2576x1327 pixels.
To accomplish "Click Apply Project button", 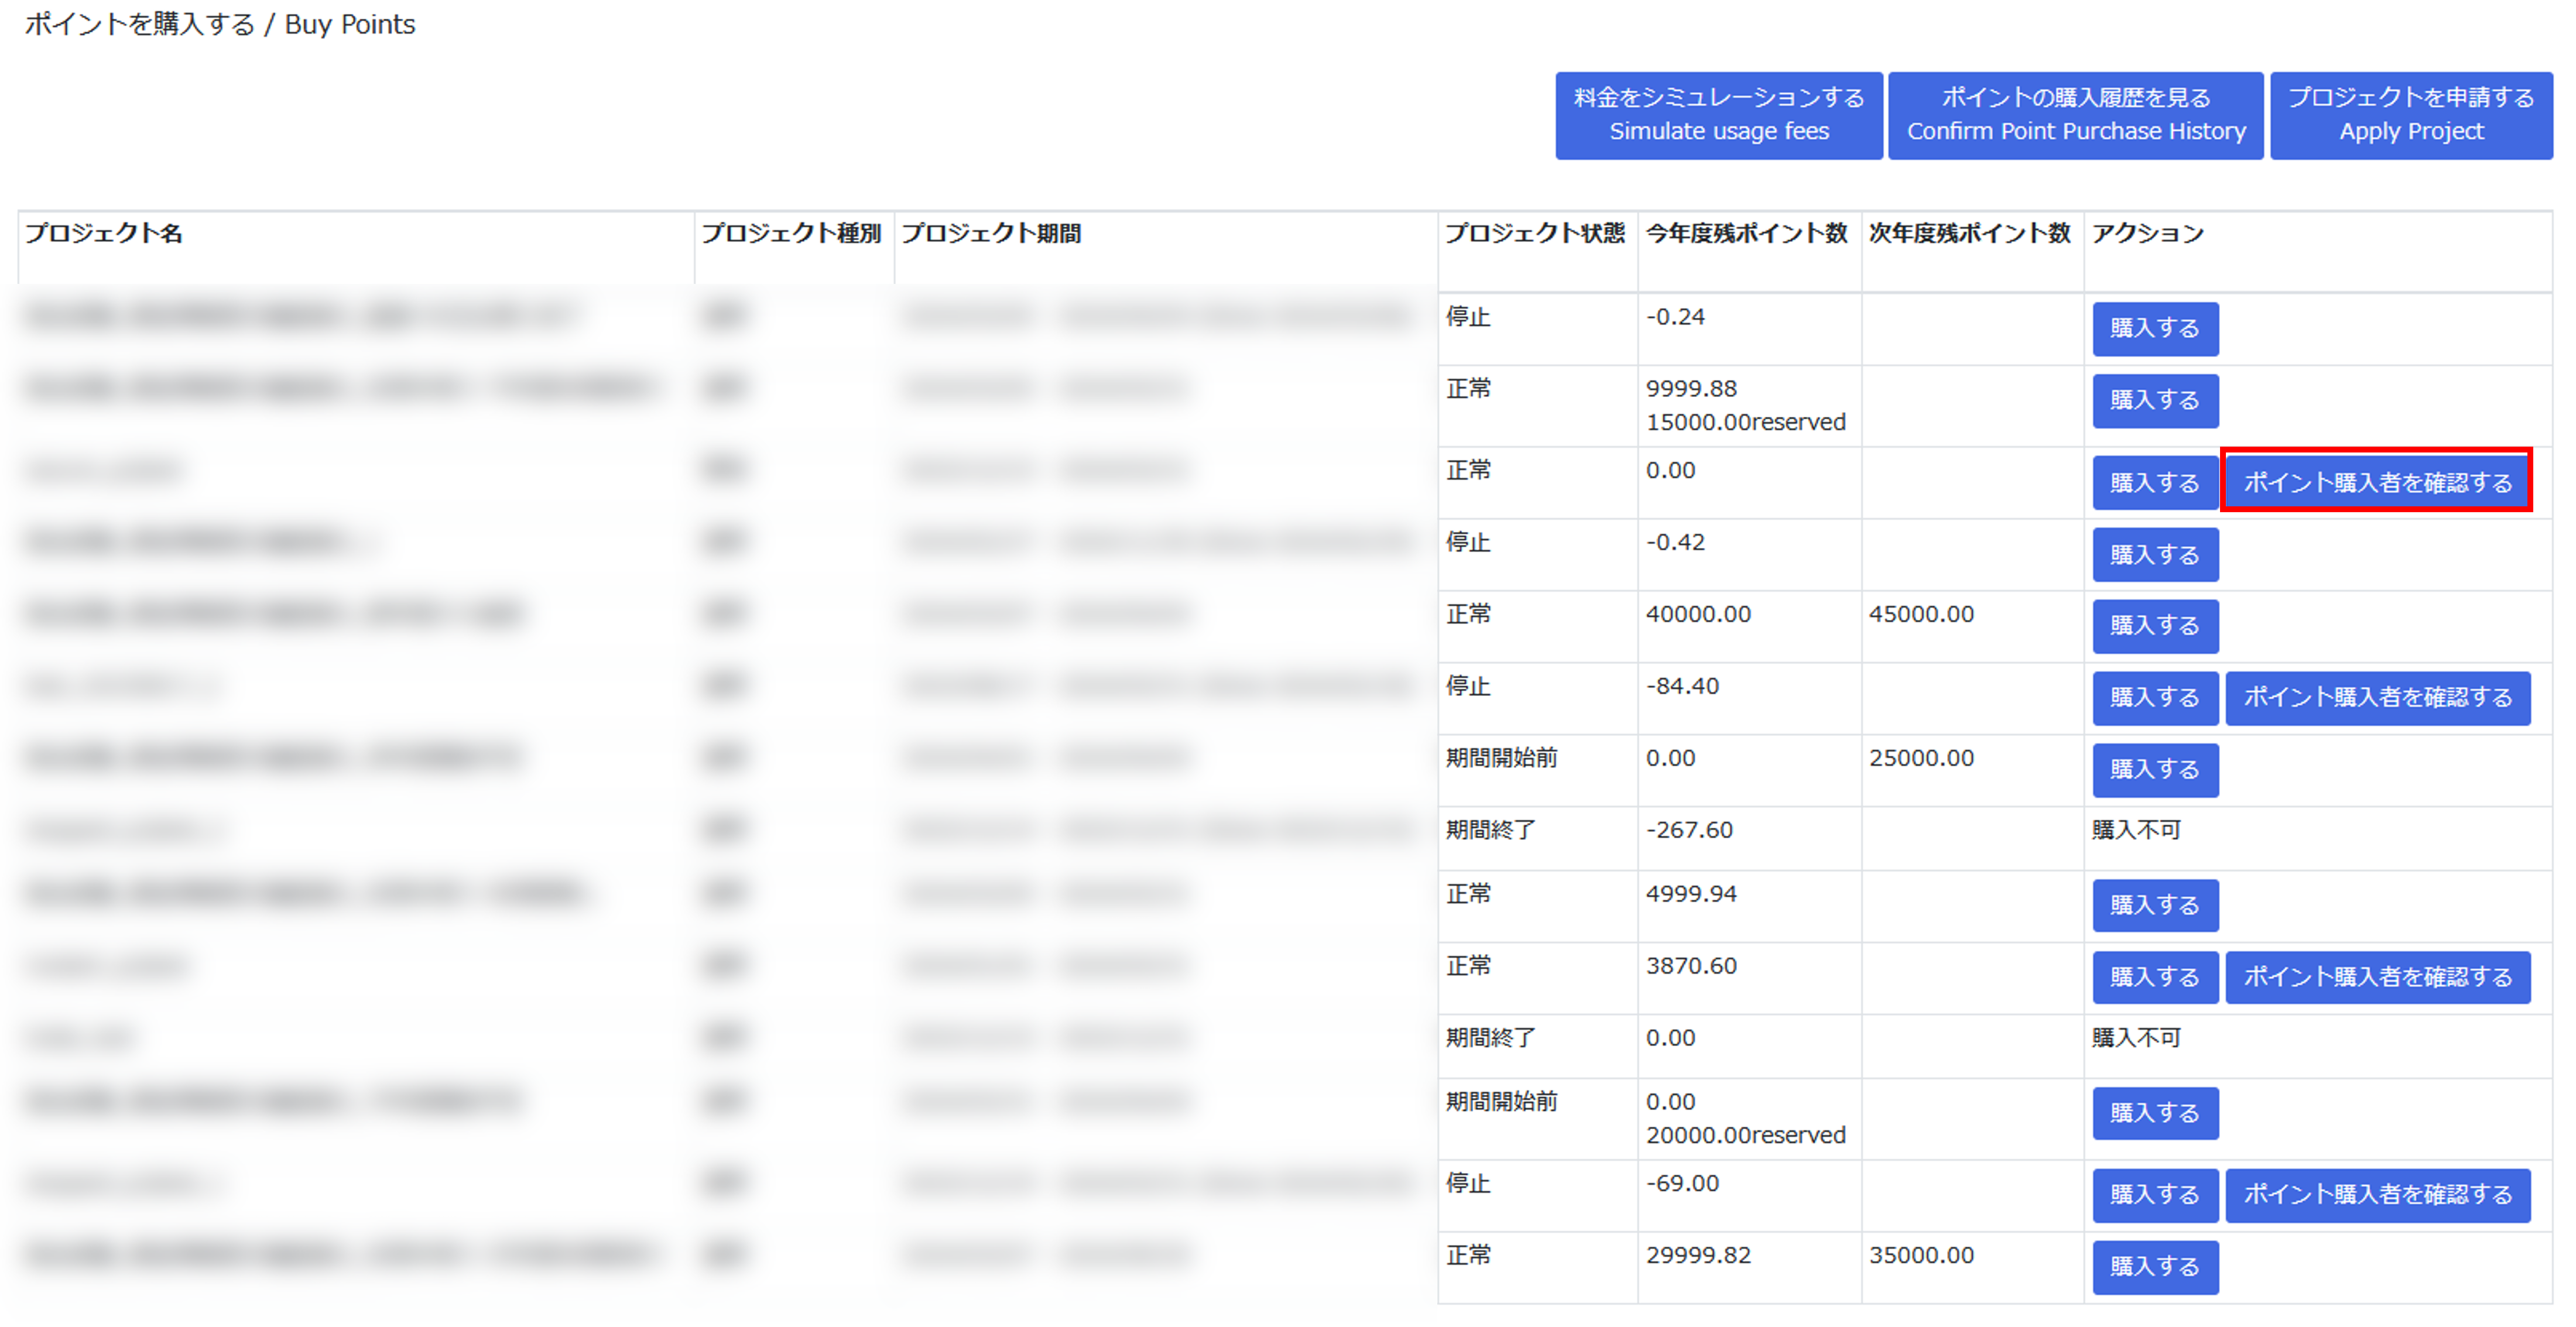I will click(2410, 115).
